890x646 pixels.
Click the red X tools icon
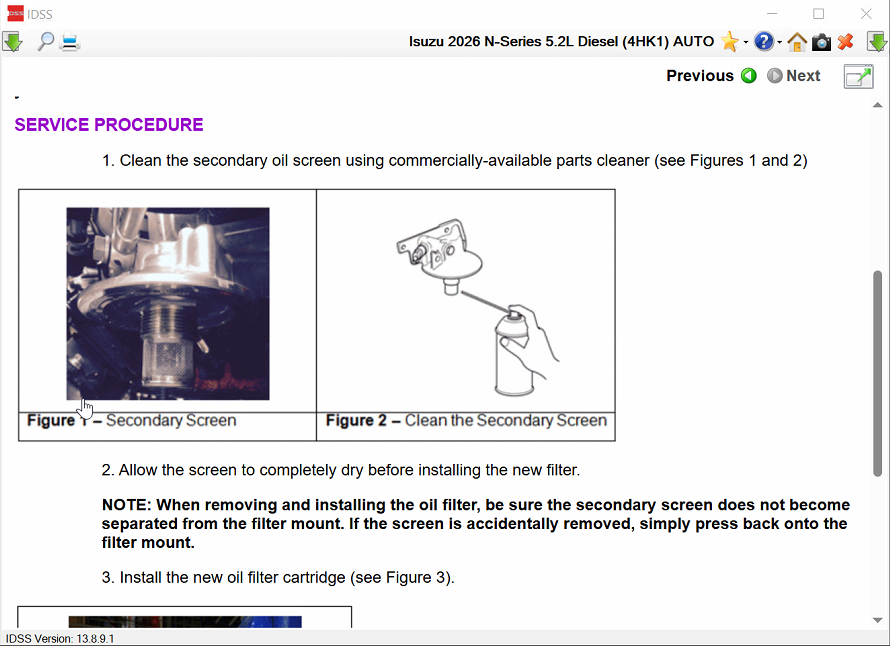[846, 42]
